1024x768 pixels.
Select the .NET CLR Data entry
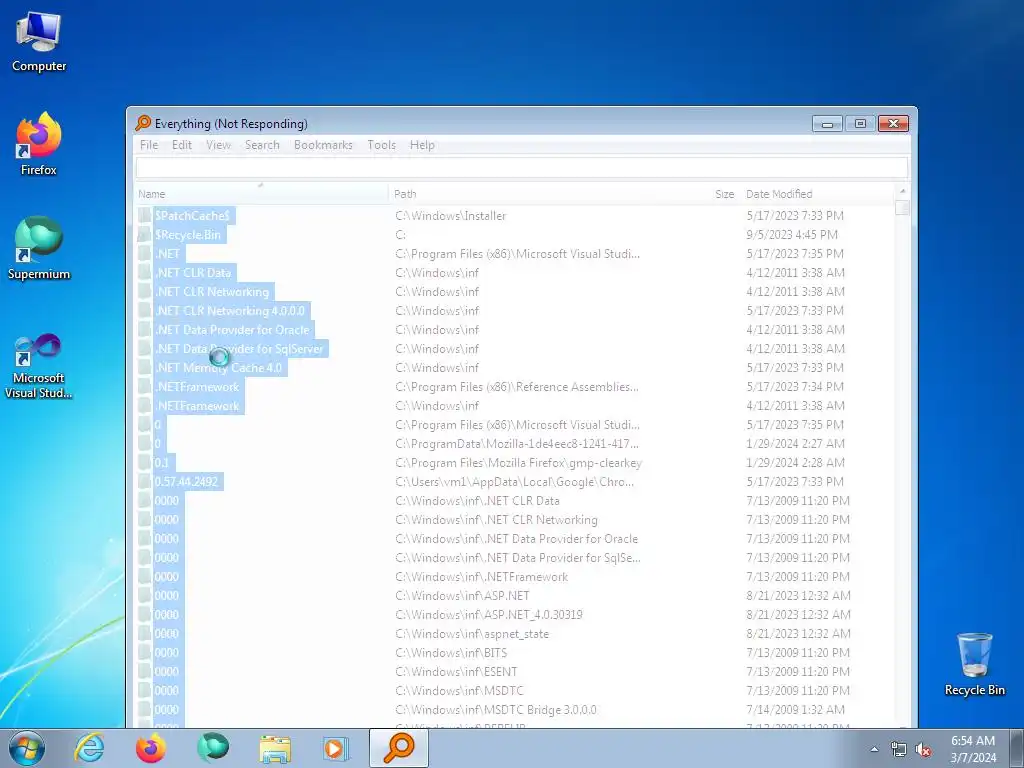pos(193,272)
